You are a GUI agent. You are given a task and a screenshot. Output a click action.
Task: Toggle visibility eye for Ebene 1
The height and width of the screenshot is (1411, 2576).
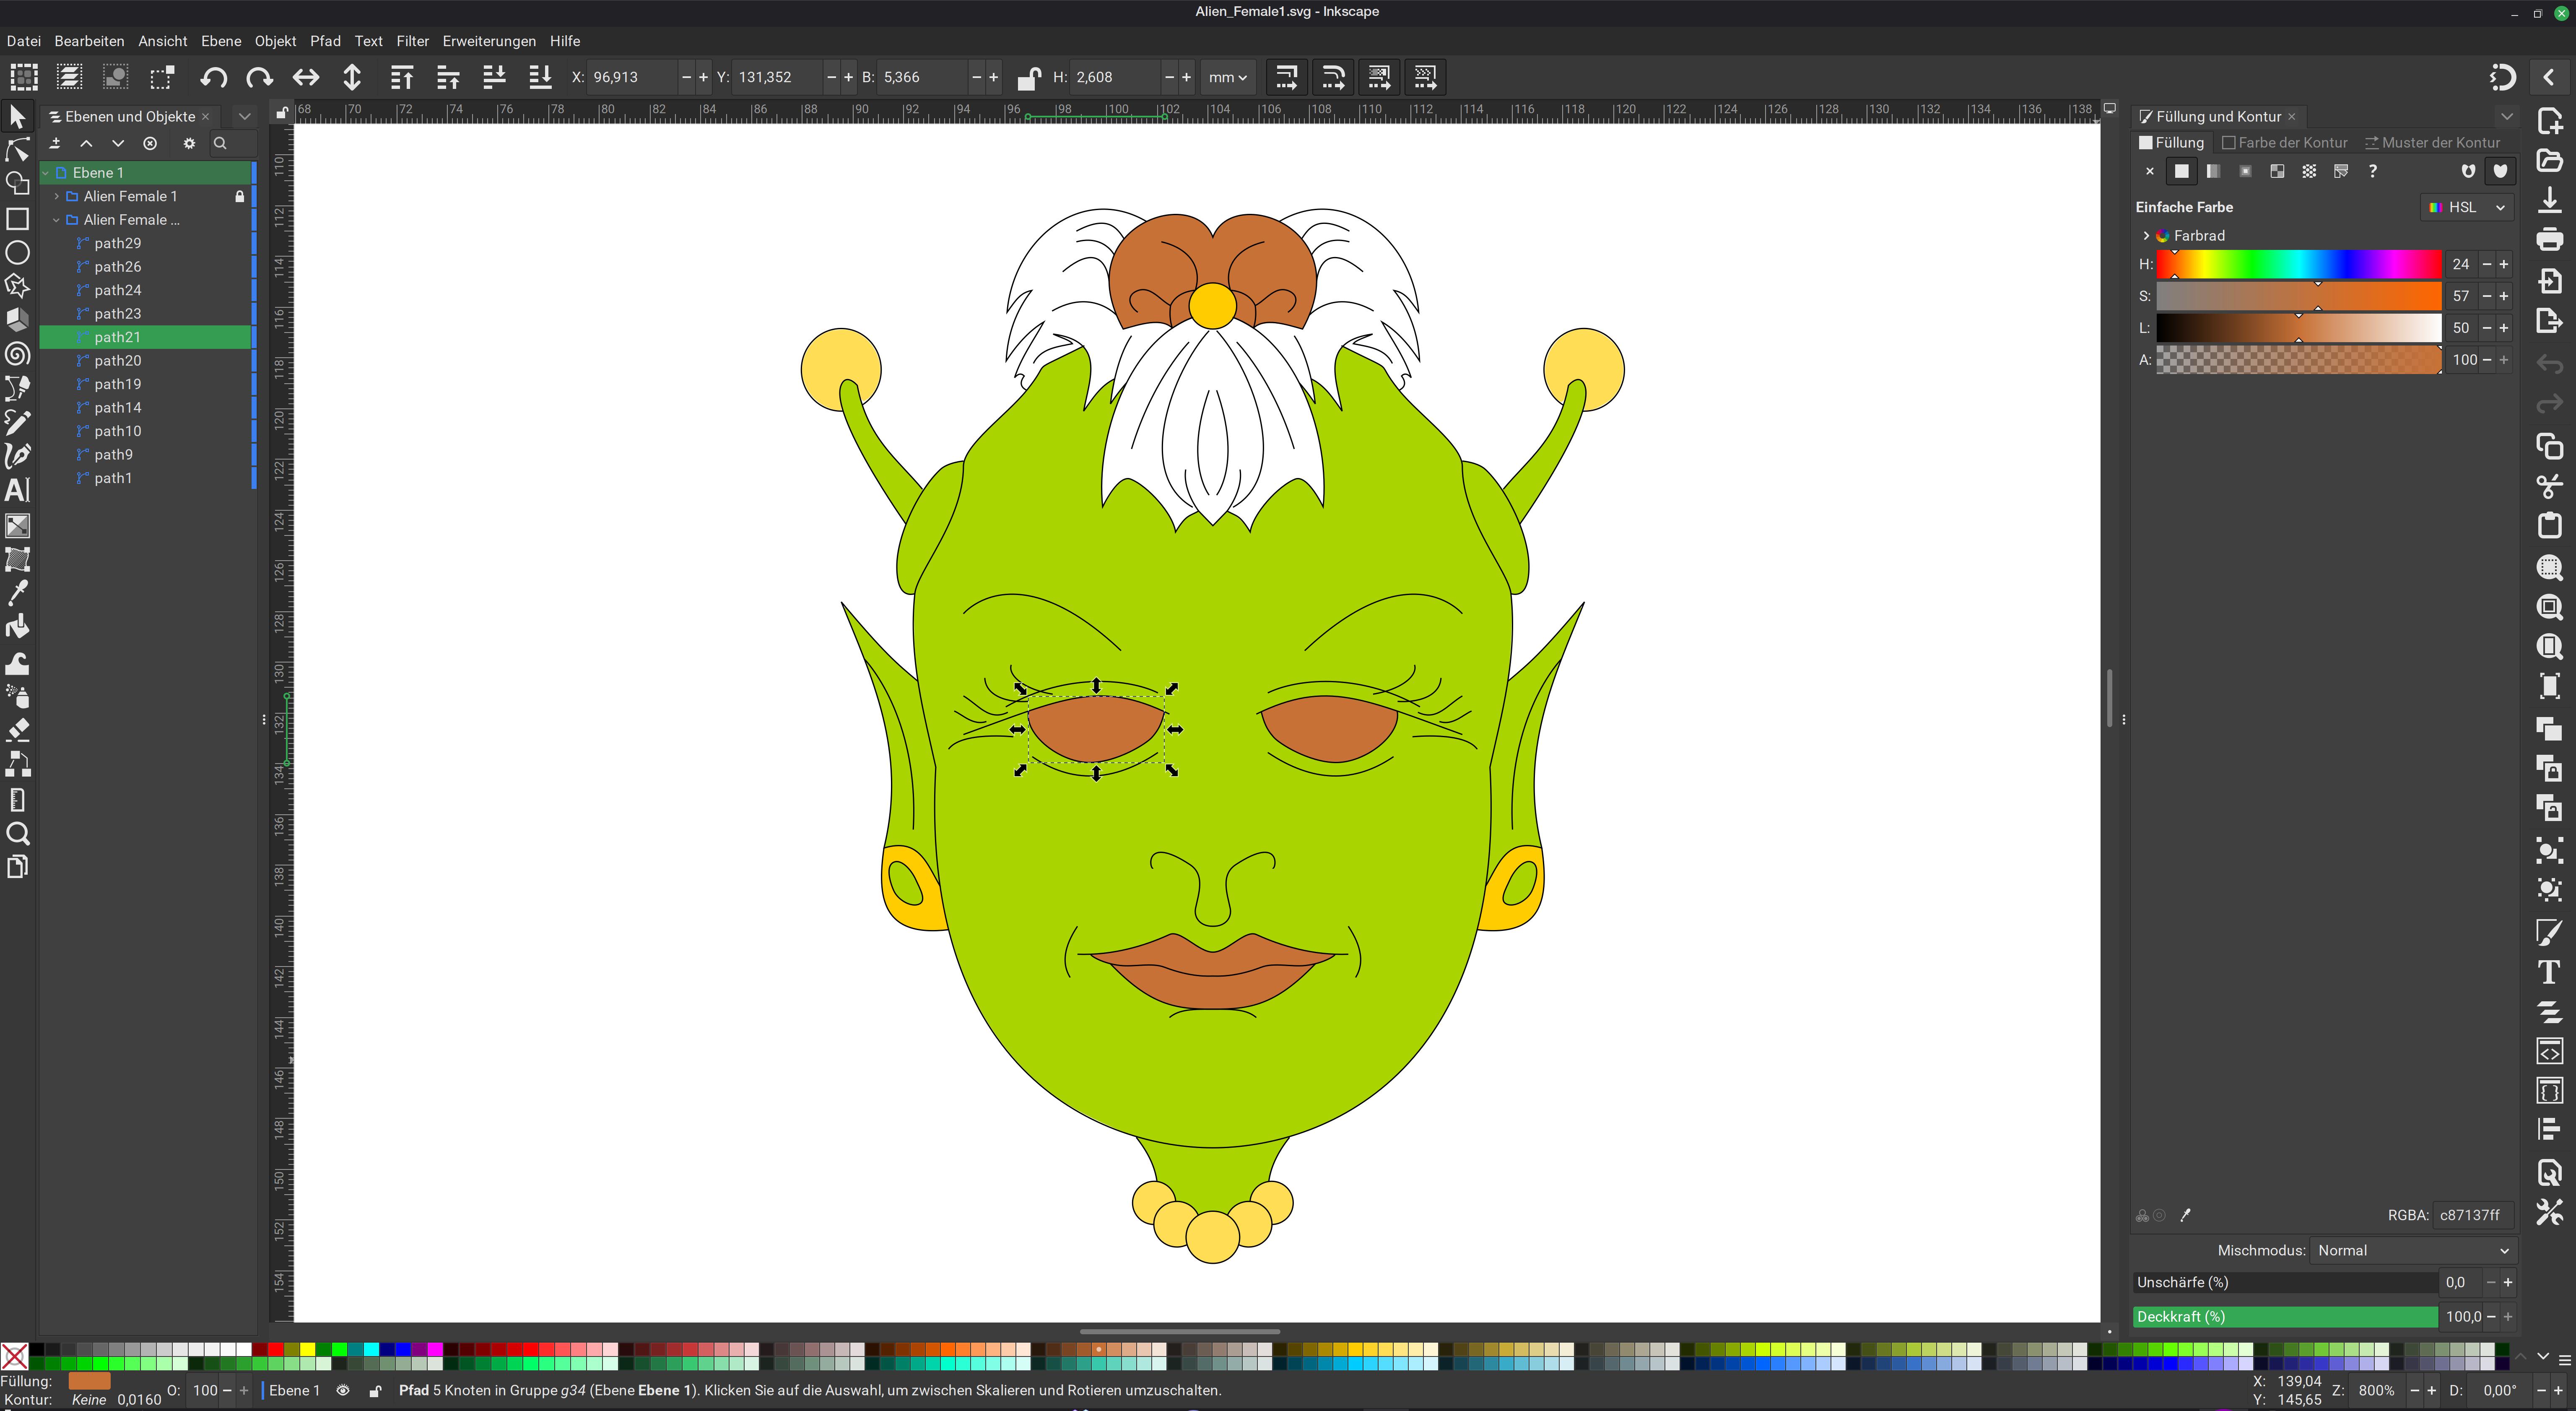click(343, 1390)
